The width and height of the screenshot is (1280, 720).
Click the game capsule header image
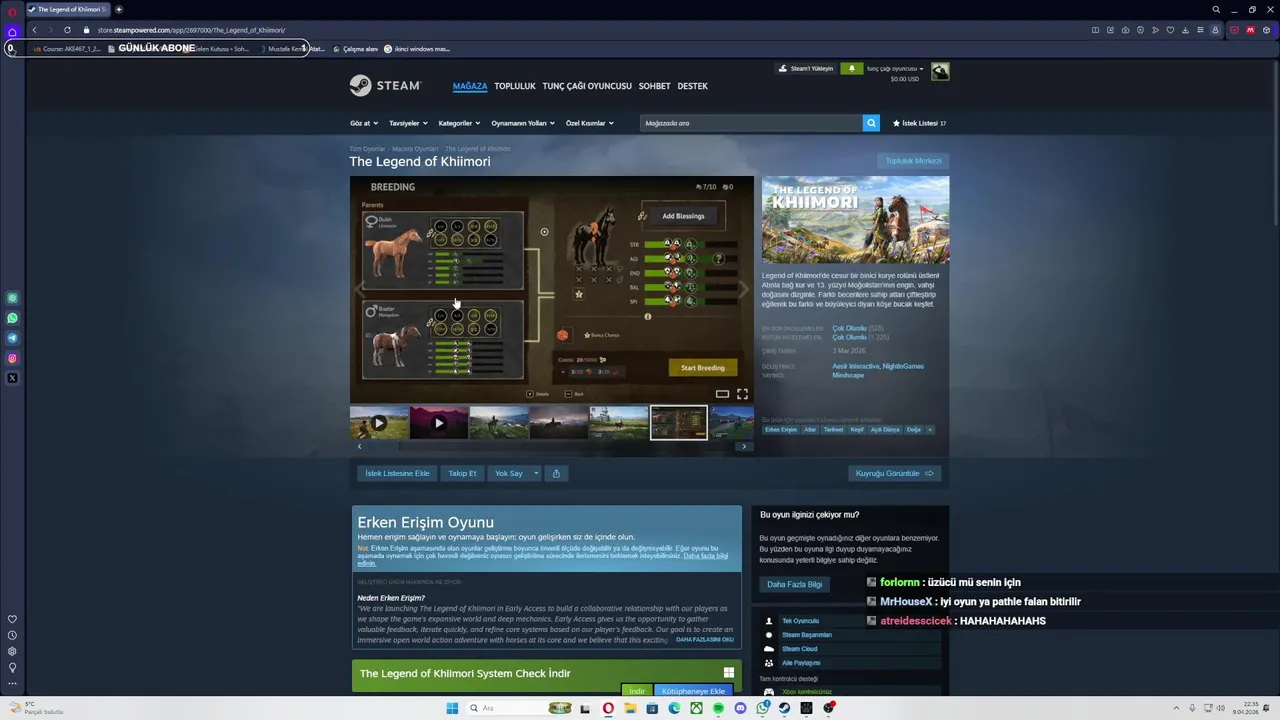click(856, 220)
